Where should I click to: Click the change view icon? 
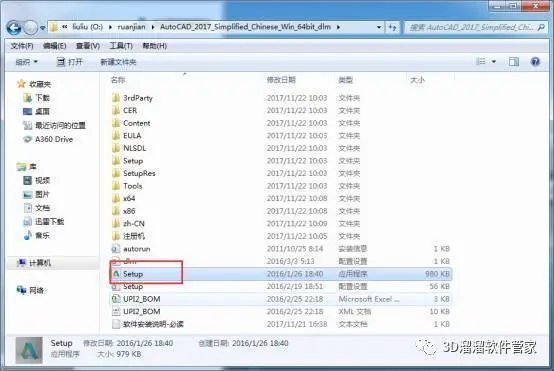[481, 62]
